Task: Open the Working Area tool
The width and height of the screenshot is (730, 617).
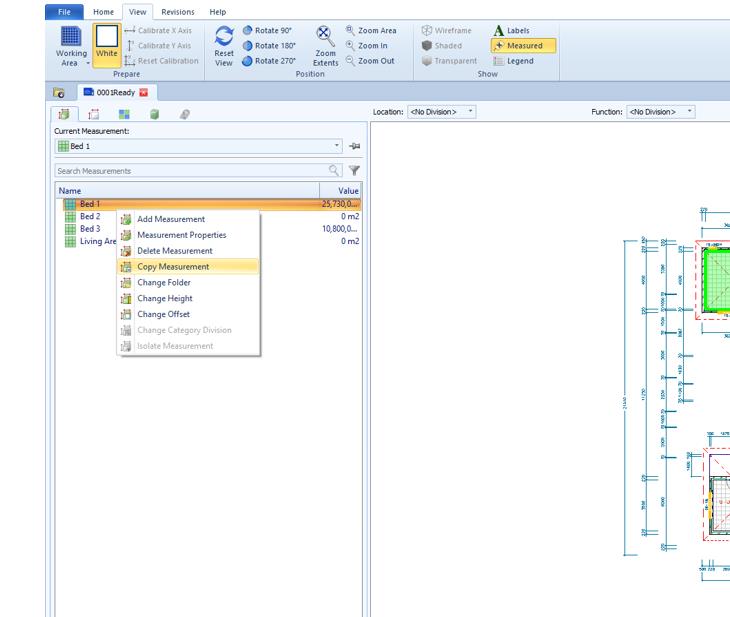Action: (x=71, y=46)
